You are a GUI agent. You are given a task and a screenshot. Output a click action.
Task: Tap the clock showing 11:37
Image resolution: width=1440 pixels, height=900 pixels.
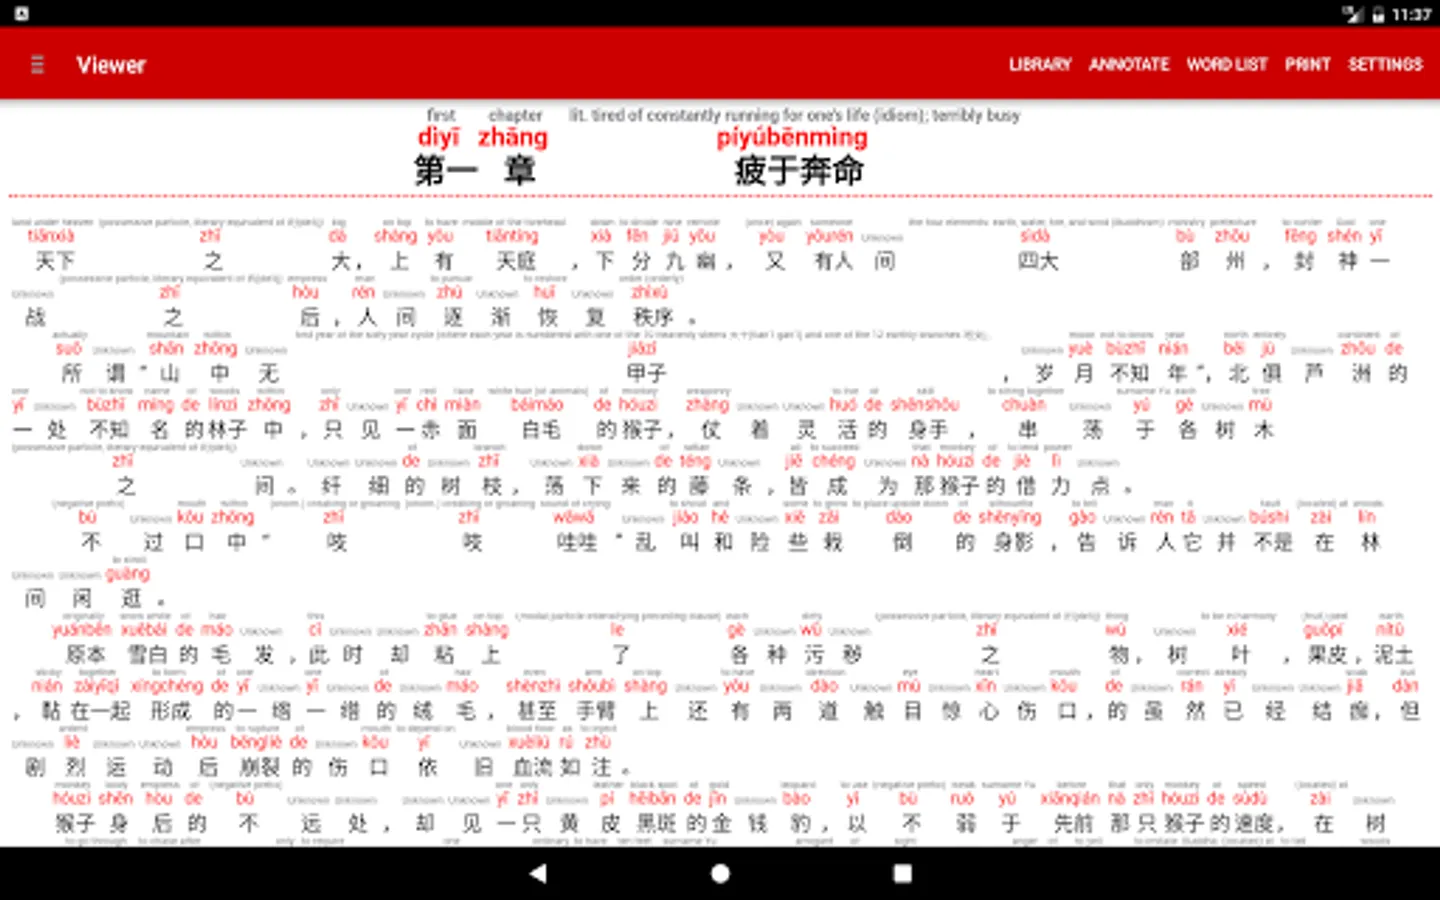click(1411, 14)
